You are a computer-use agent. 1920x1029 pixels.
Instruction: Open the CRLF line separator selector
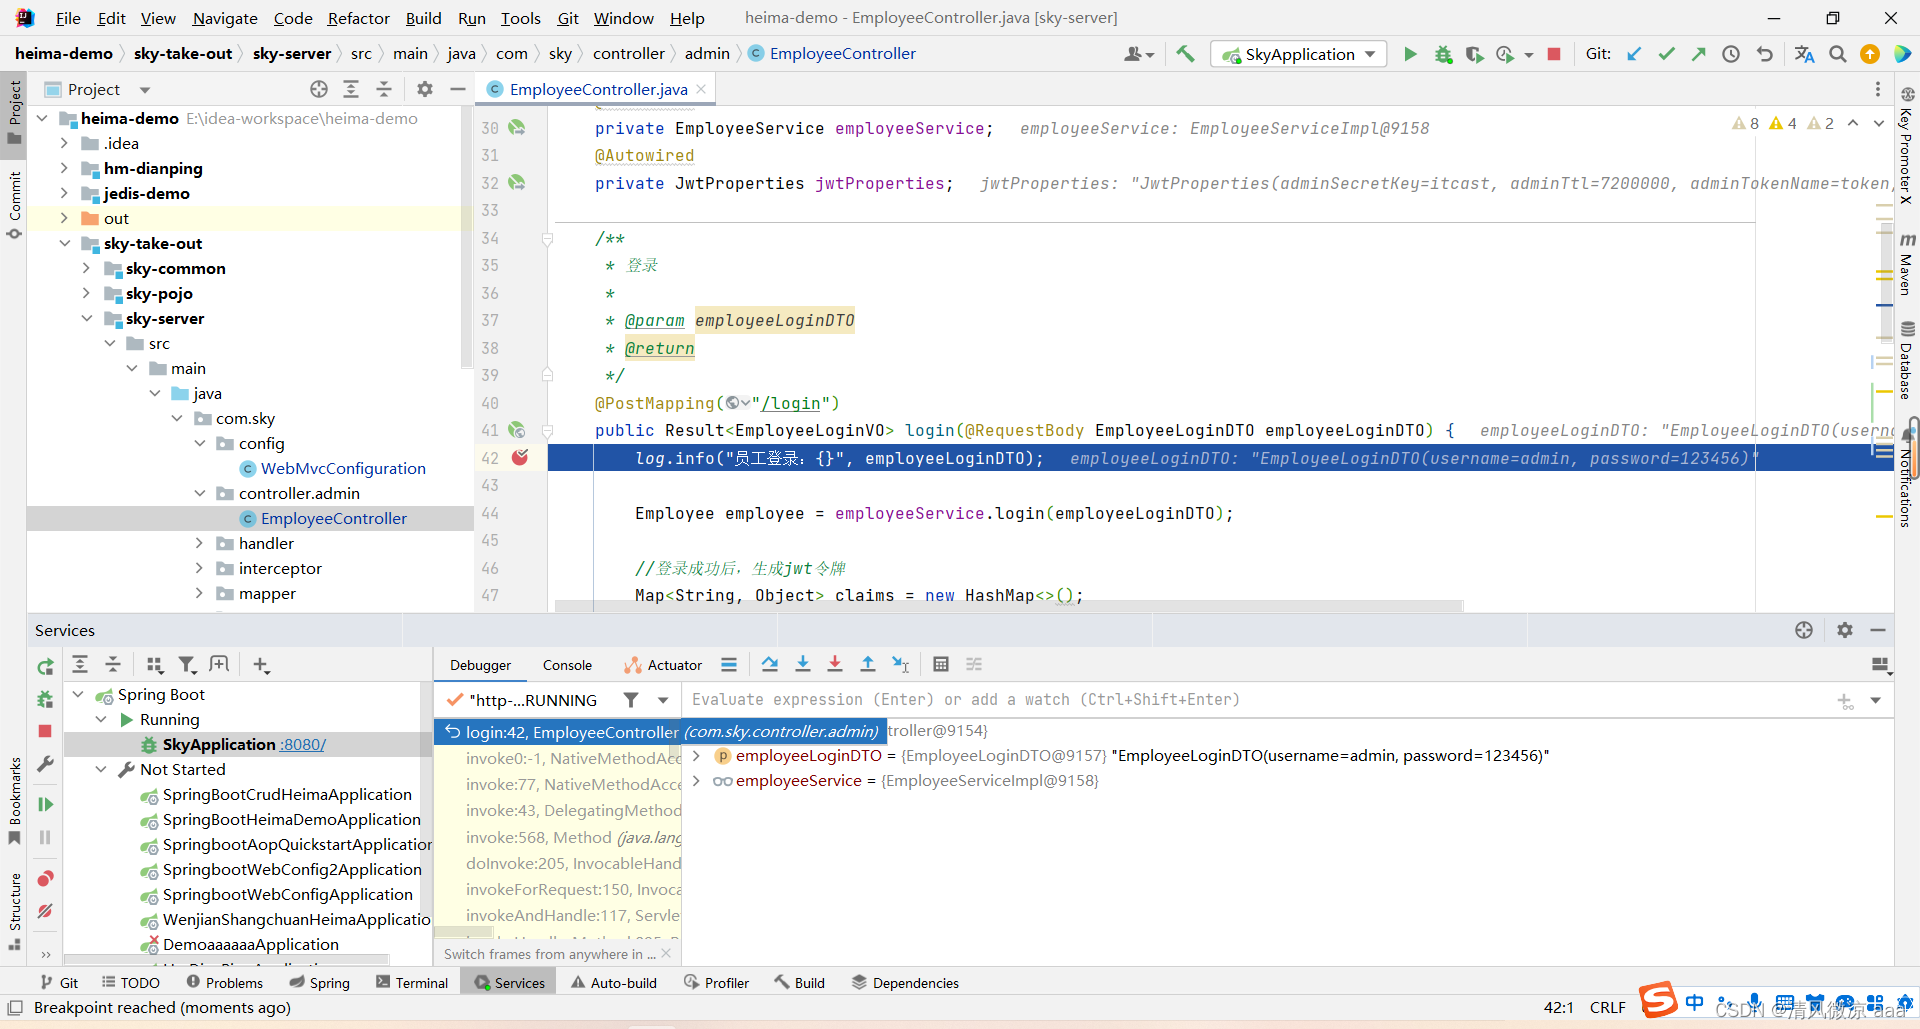coord(1607,1008)
